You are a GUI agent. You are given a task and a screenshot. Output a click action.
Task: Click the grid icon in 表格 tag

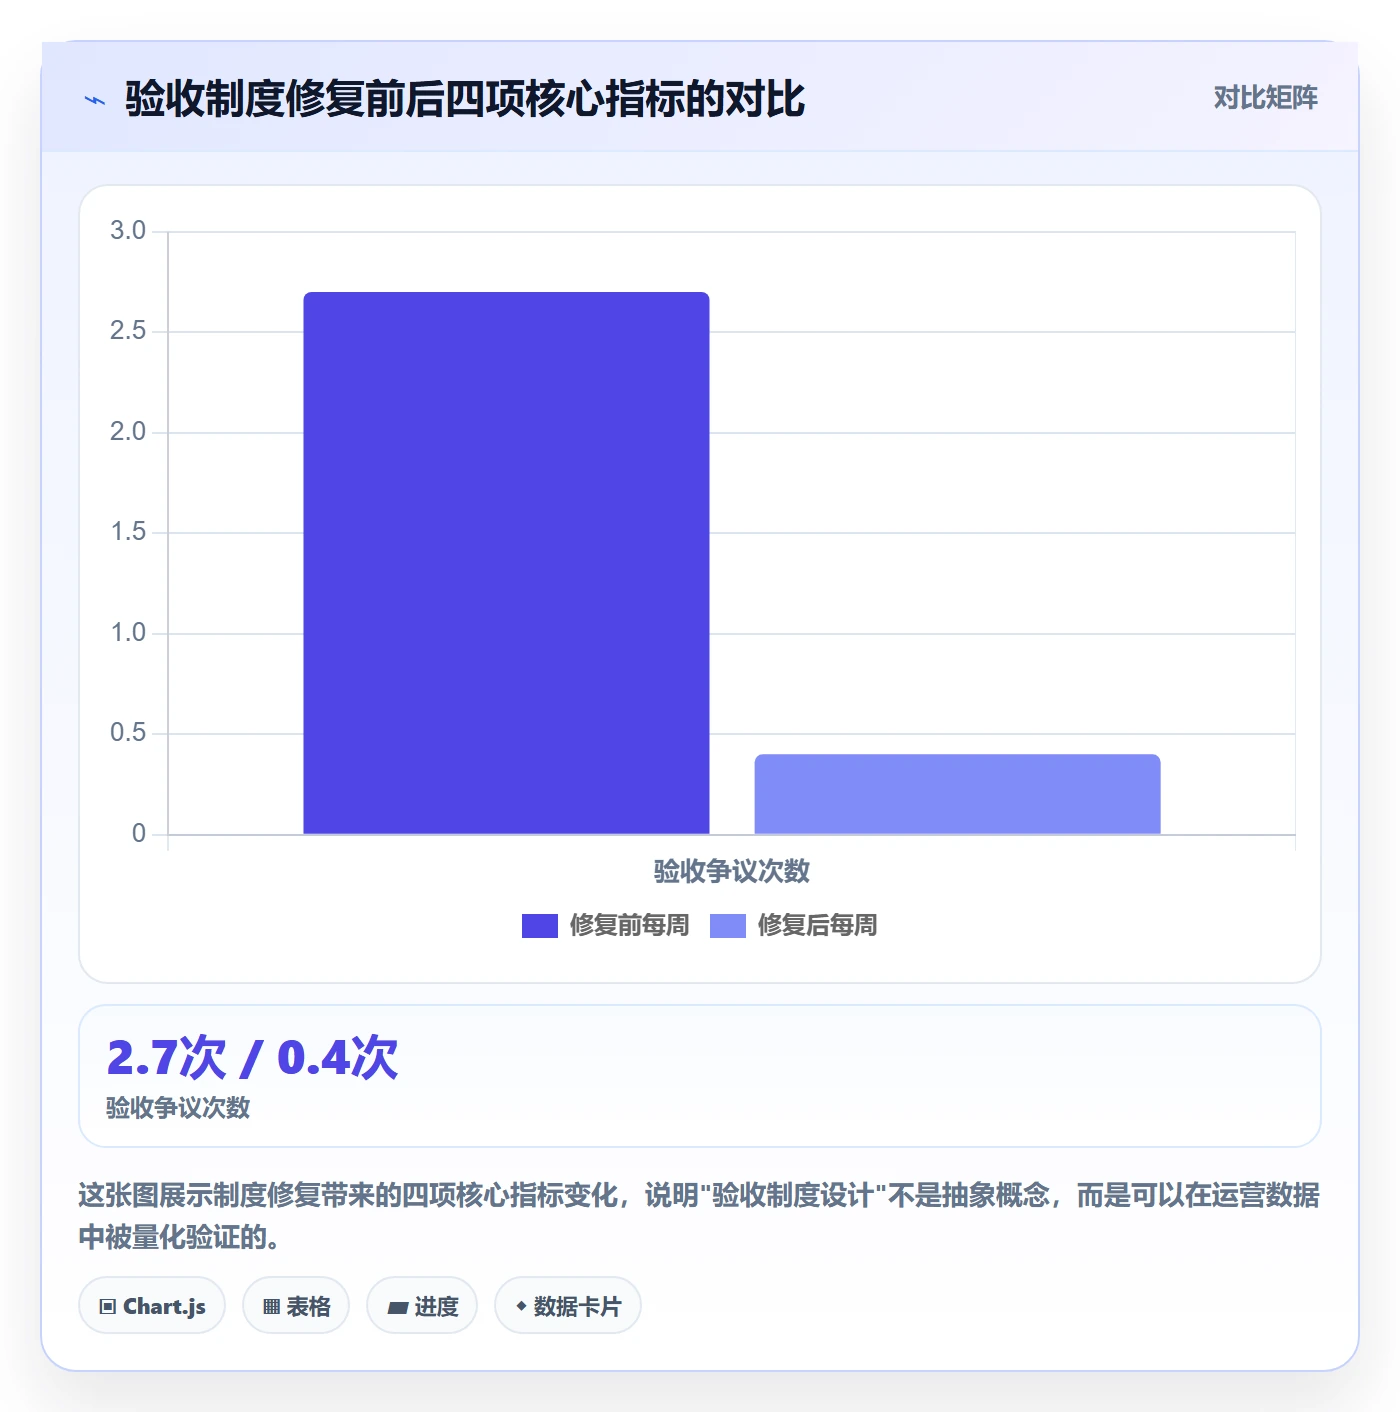271,1306
